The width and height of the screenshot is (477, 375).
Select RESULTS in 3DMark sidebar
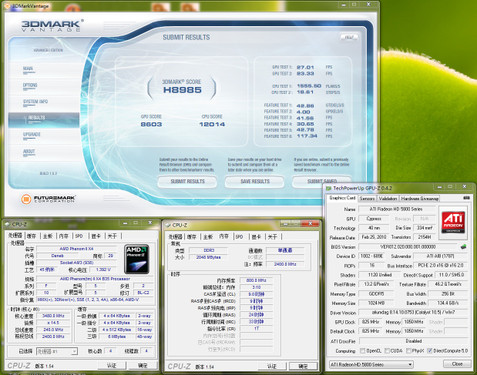(x=44, y=119)
